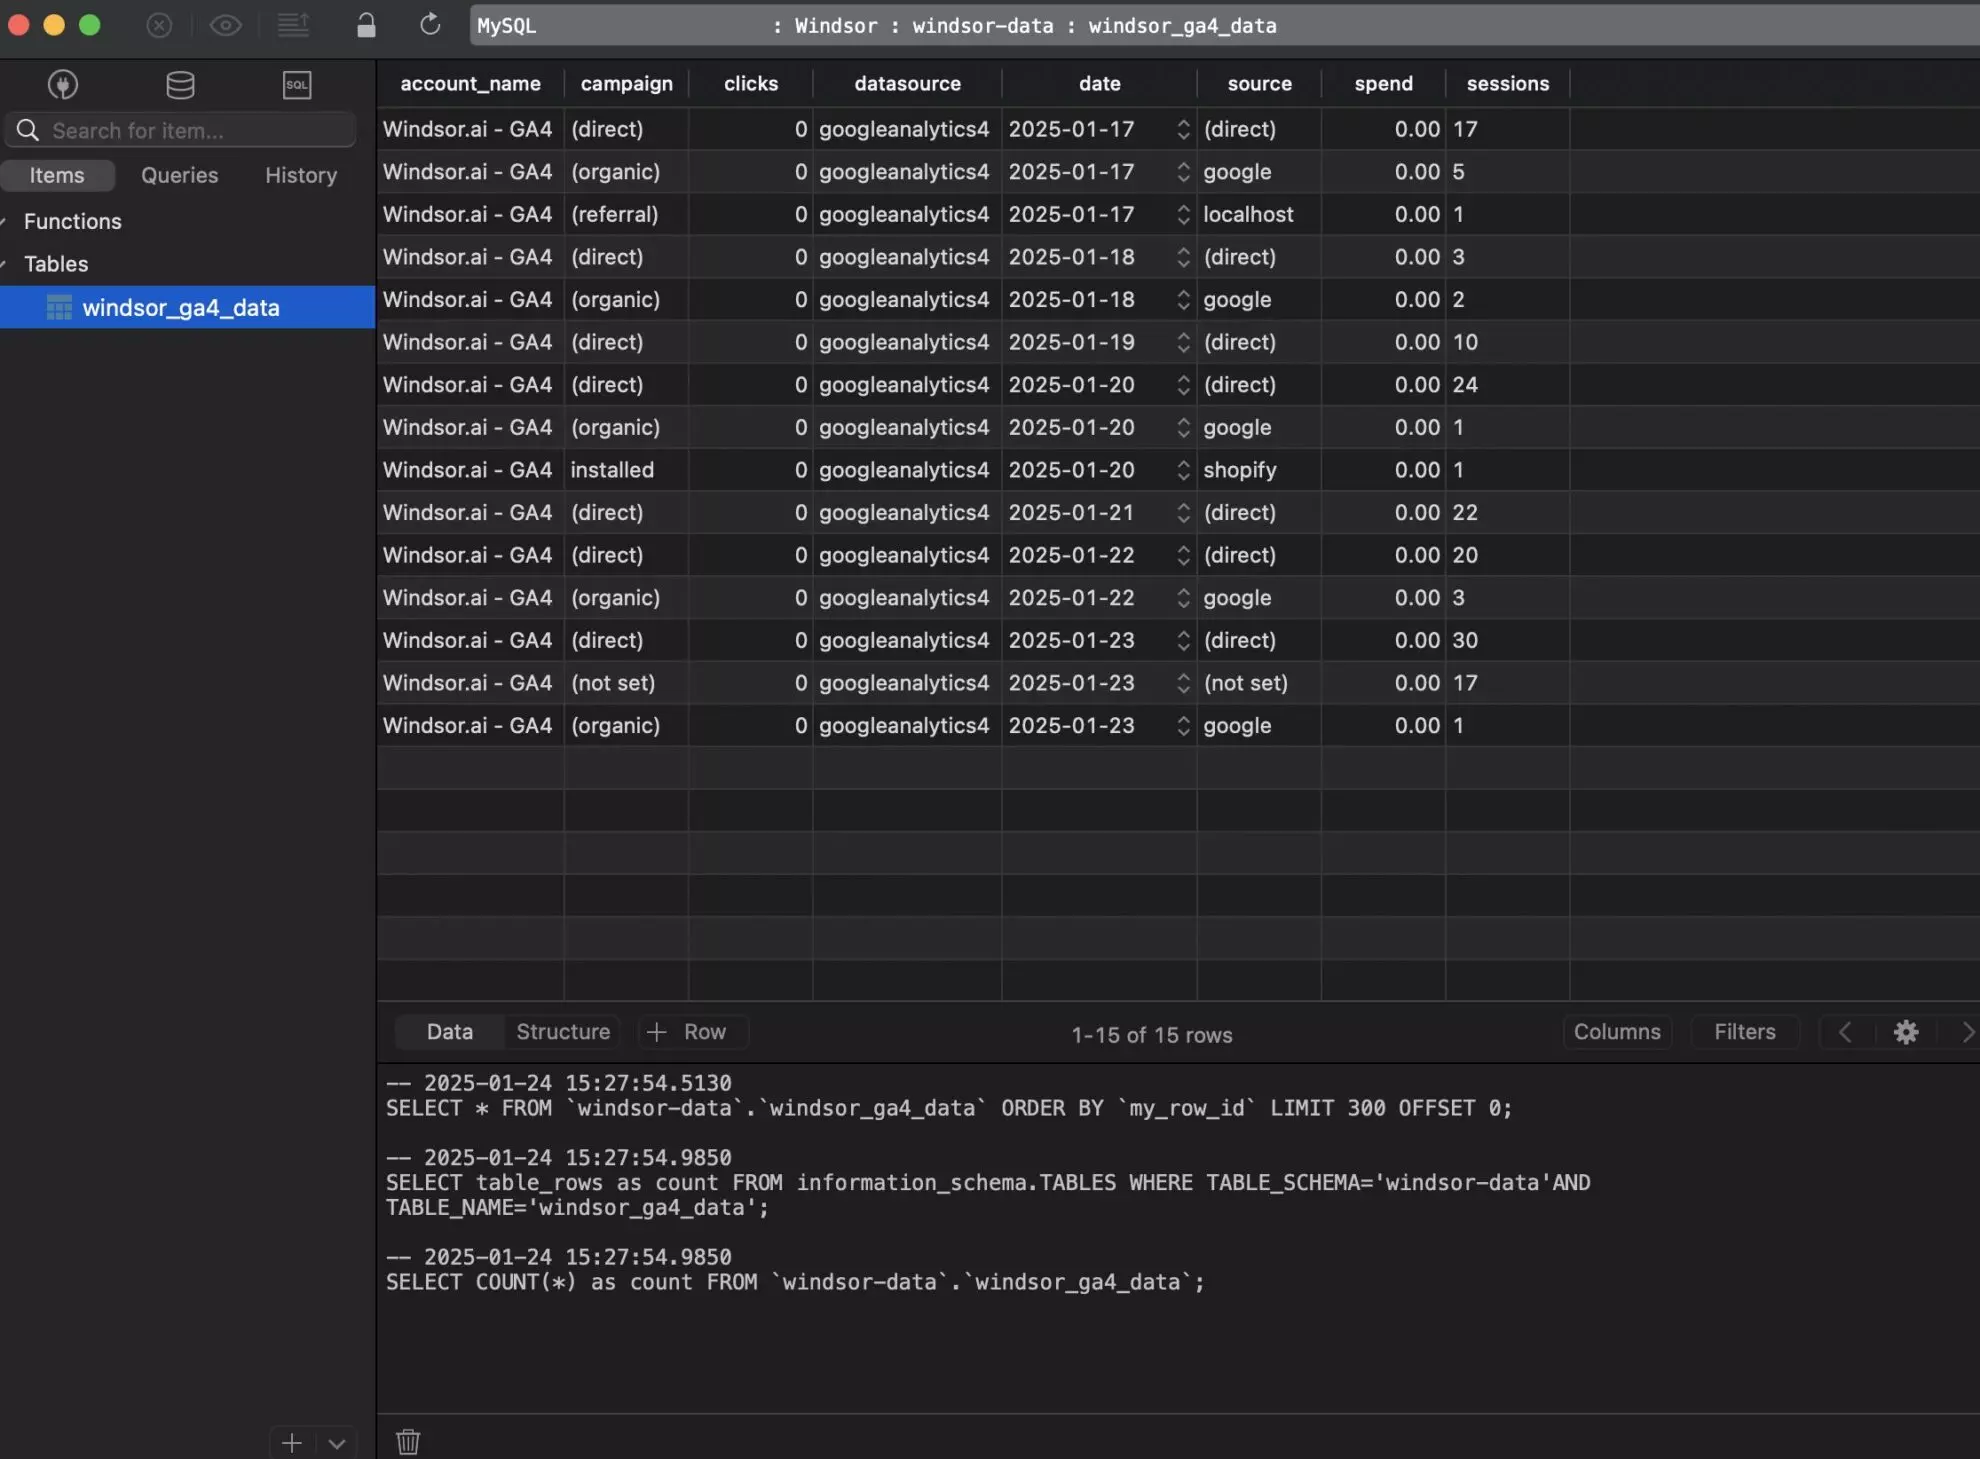Select the '(not set)' campaign cell

coord(626,683)
